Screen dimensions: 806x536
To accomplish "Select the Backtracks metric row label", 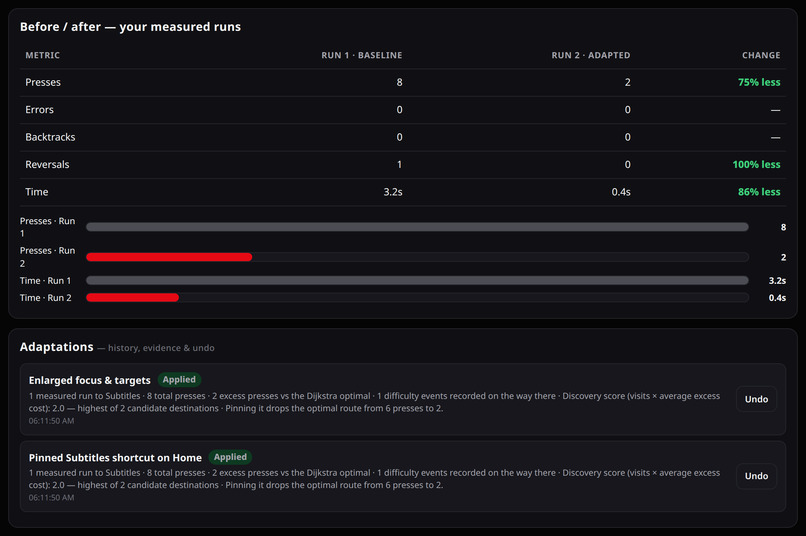I will [50, 137].
